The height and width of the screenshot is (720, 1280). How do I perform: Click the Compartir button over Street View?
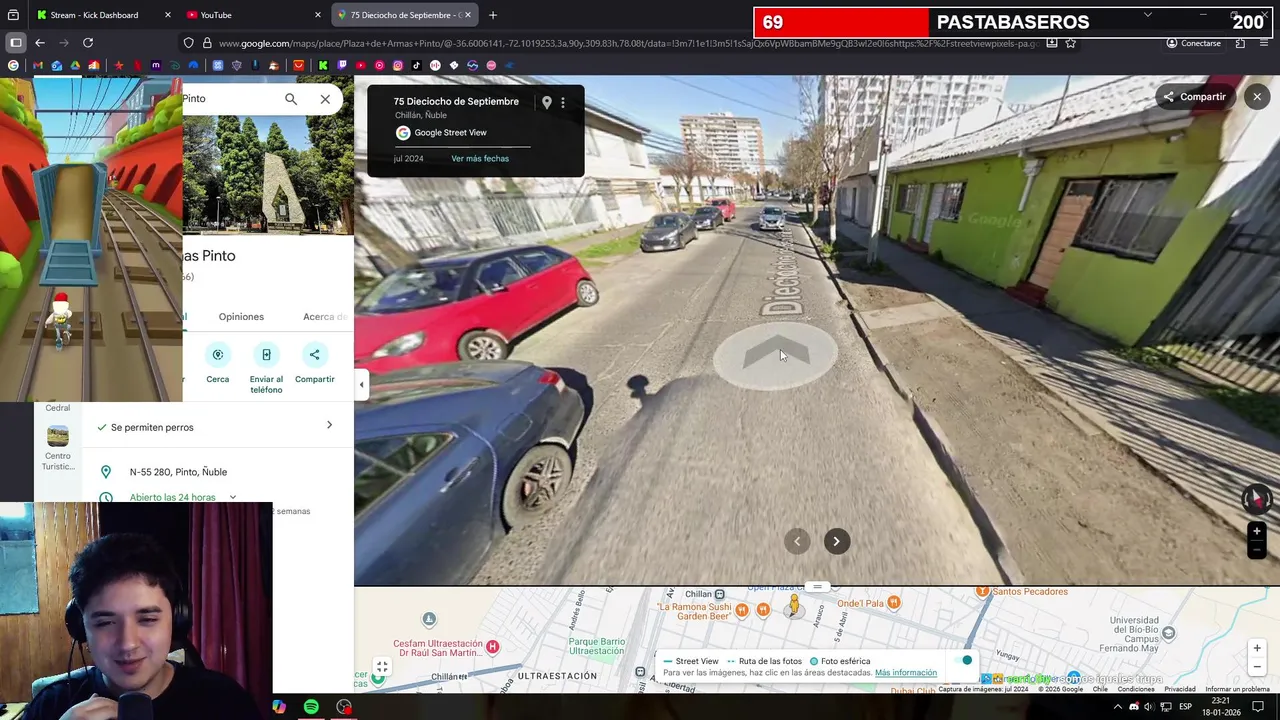pyautogui.click(x=1193, y=97)
